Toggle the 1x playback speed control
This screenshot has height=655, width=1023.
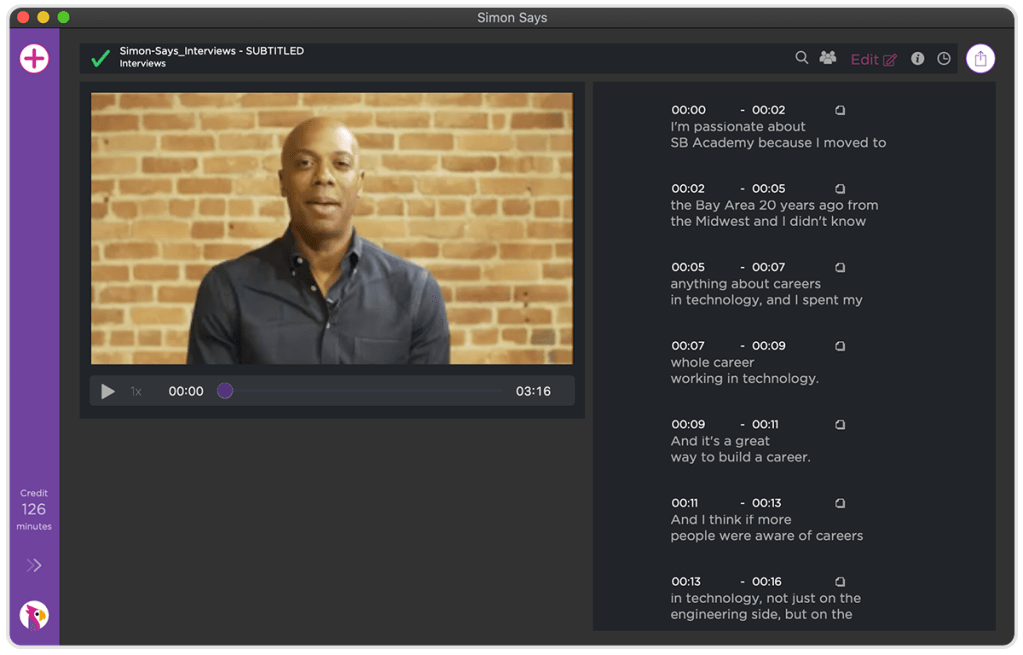point(135,392)
